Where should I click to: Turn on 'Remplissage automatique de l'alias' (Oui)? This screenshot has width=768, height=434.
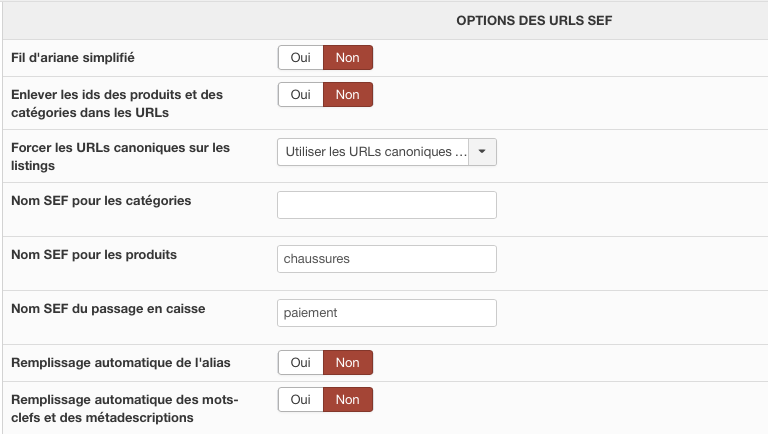click(300, 363)
